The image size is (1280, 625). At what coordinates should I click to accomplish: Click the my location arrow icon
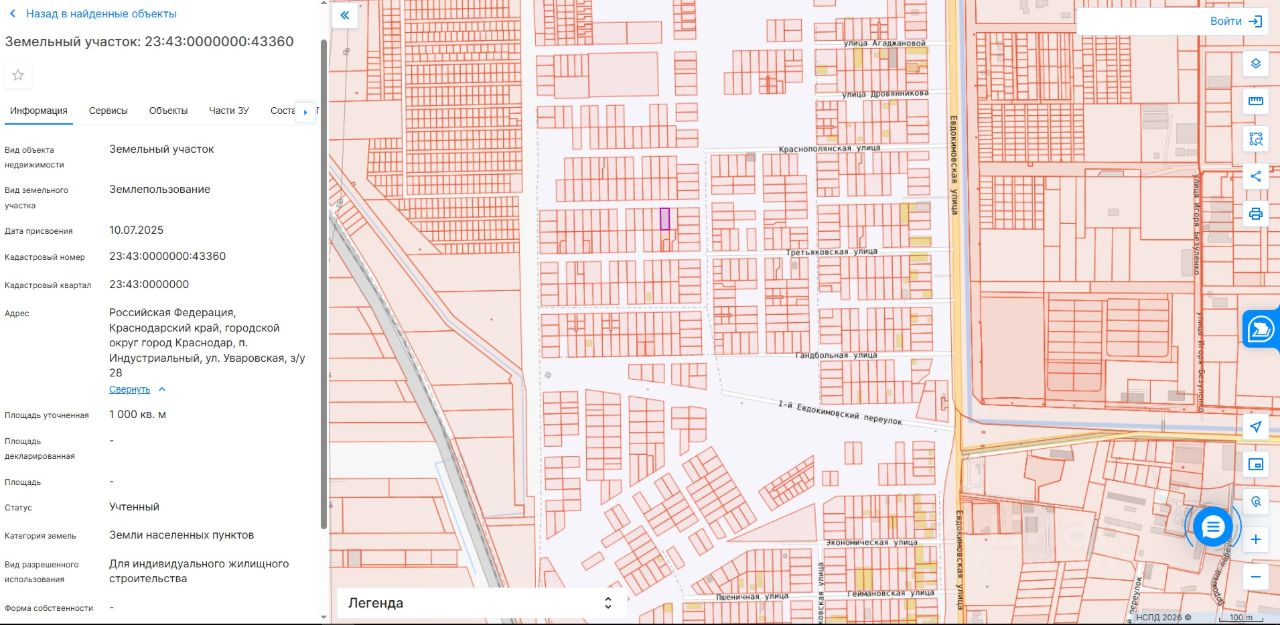(1256, 427)
